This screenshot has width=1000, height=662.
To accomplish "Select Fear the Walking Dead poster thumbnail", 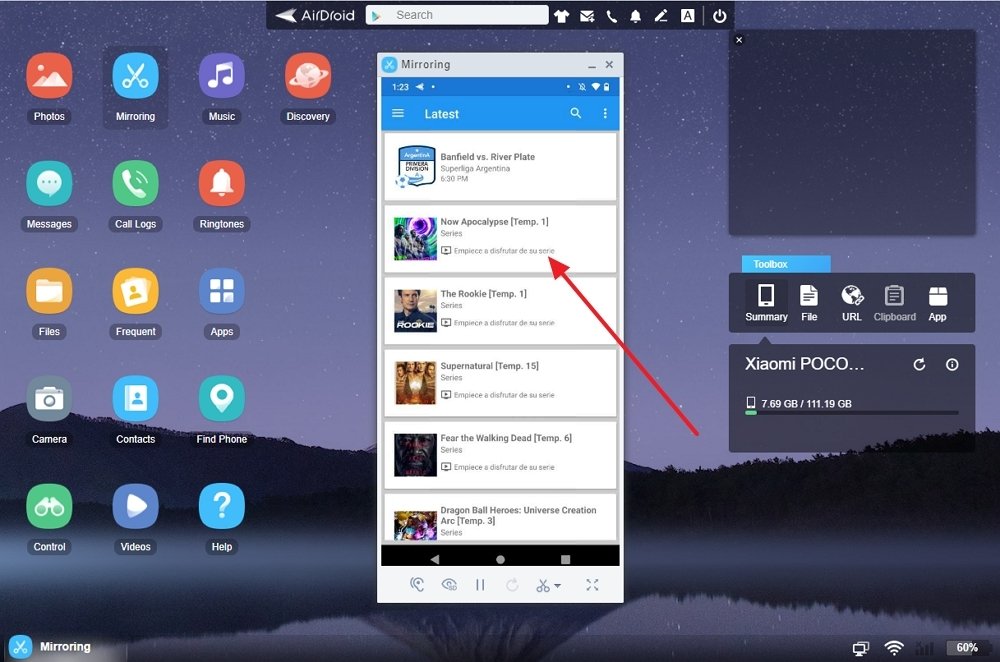I will pyautogui.click(x=415, y=455).
